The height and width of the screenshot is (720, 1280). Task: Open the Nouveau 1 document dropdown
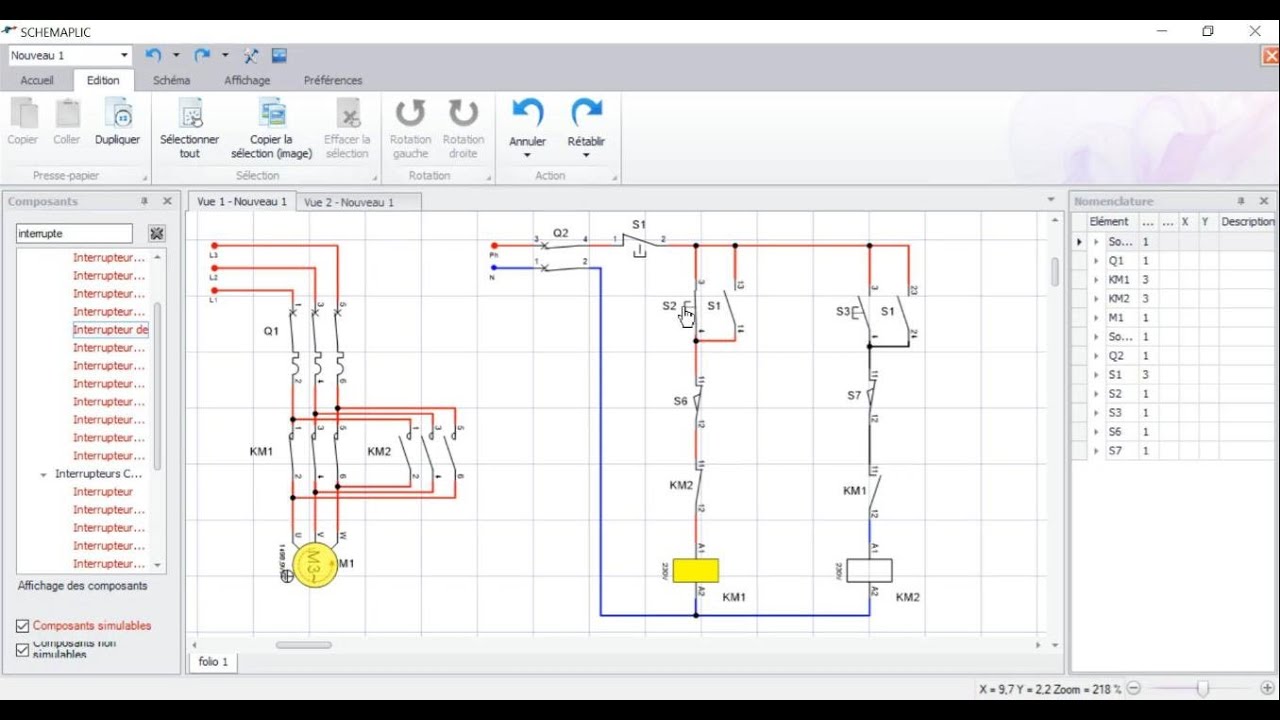tap(124, 56)
